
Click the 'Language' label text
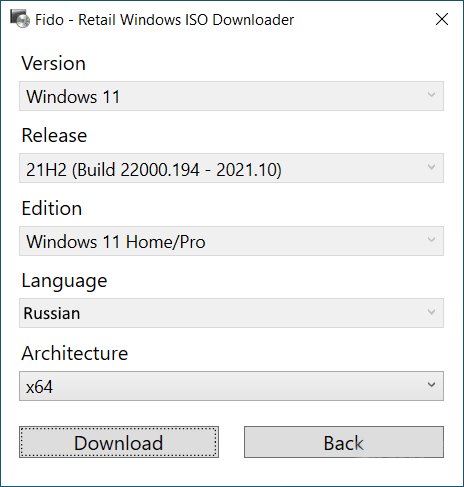[64, 282]
